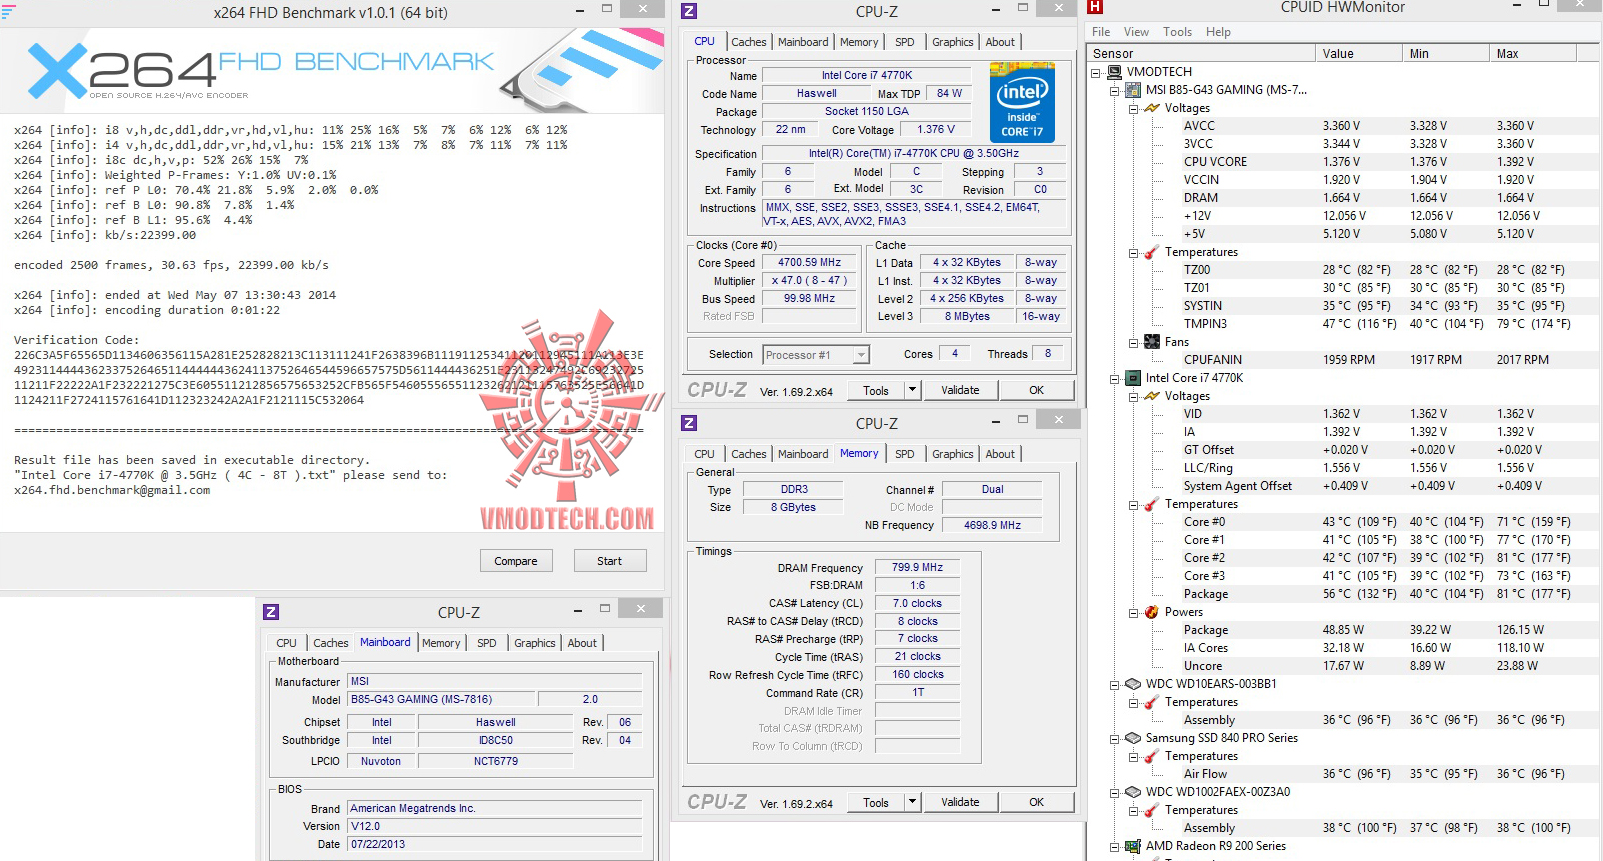Click the WDC WD1002FAEX-00Z3A0 drive icon
The height and width of the screenshot is (861, 1603).
click(1133, 792)
